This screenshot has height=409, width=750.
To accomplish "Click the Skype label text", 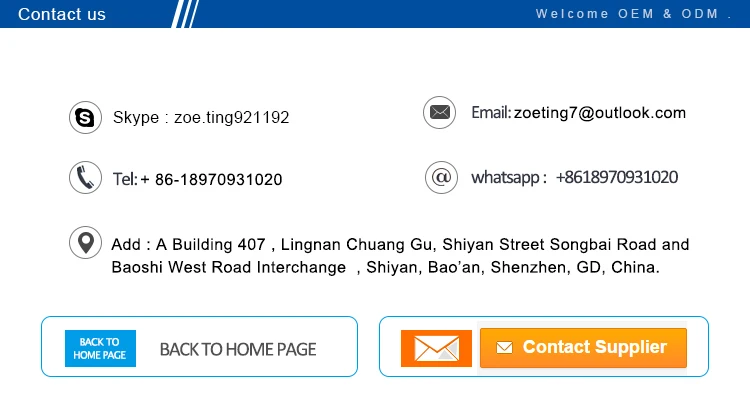I will click(135, 118).
